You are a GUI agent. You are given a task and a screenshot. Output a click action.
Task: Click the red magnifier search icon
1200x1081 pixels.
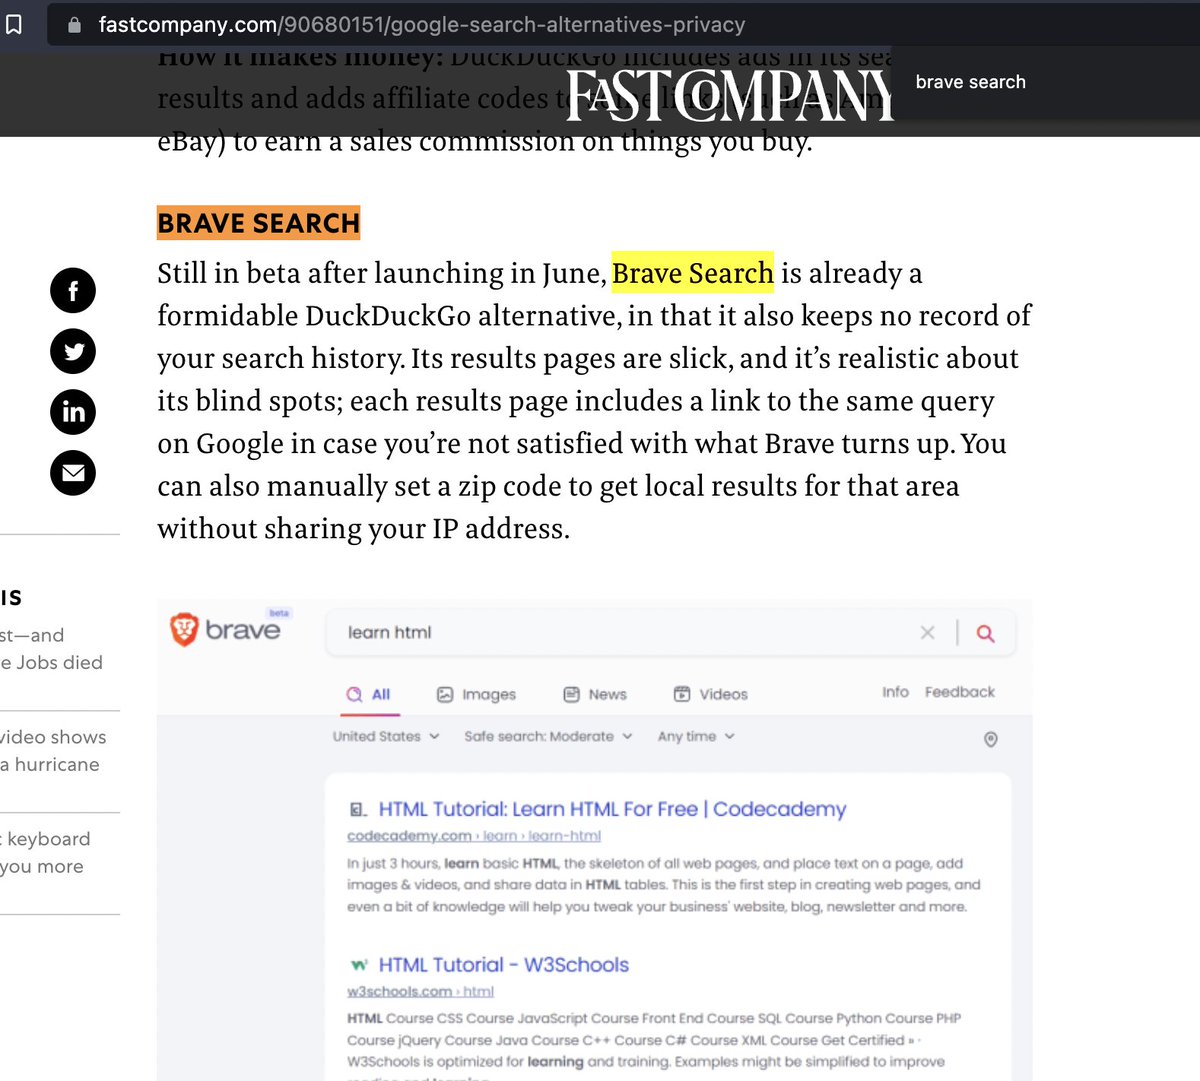[x=985, y=633]
